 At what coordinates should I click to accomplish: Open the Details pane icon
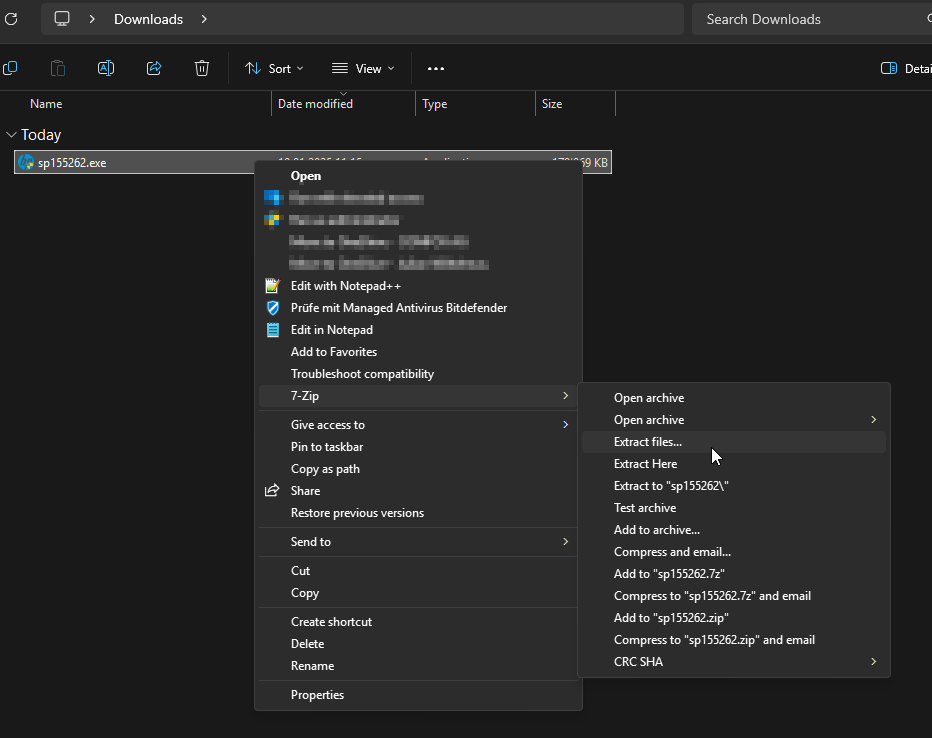(889, 68)
